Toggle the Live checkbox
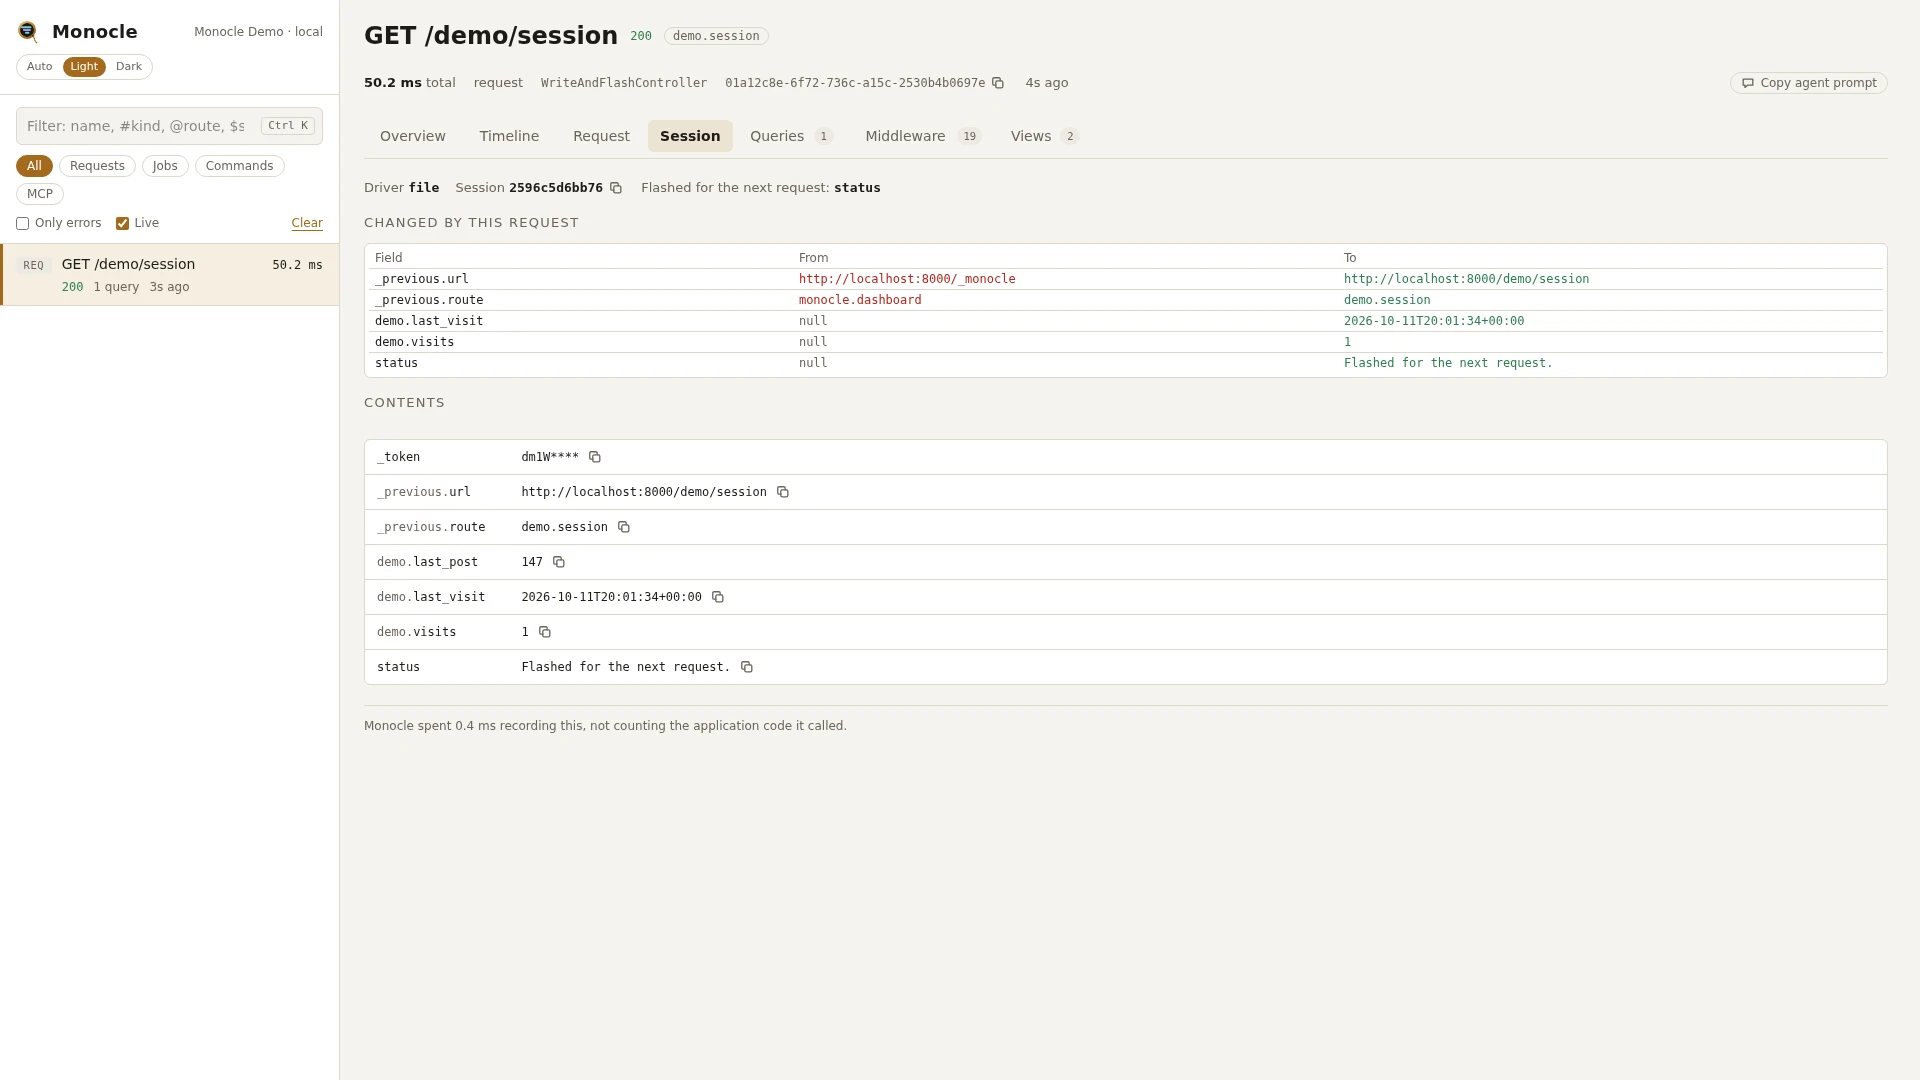 [x=122, y=224]
